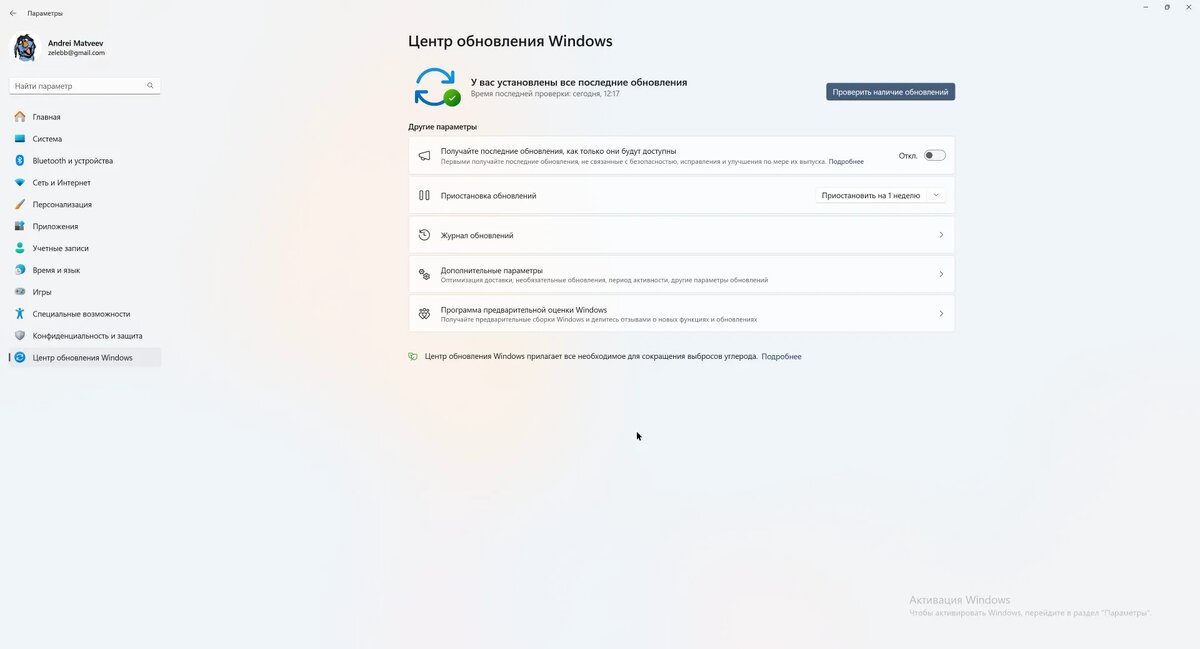
Task: Open Сеть и Интернет label
Action: 62,183
